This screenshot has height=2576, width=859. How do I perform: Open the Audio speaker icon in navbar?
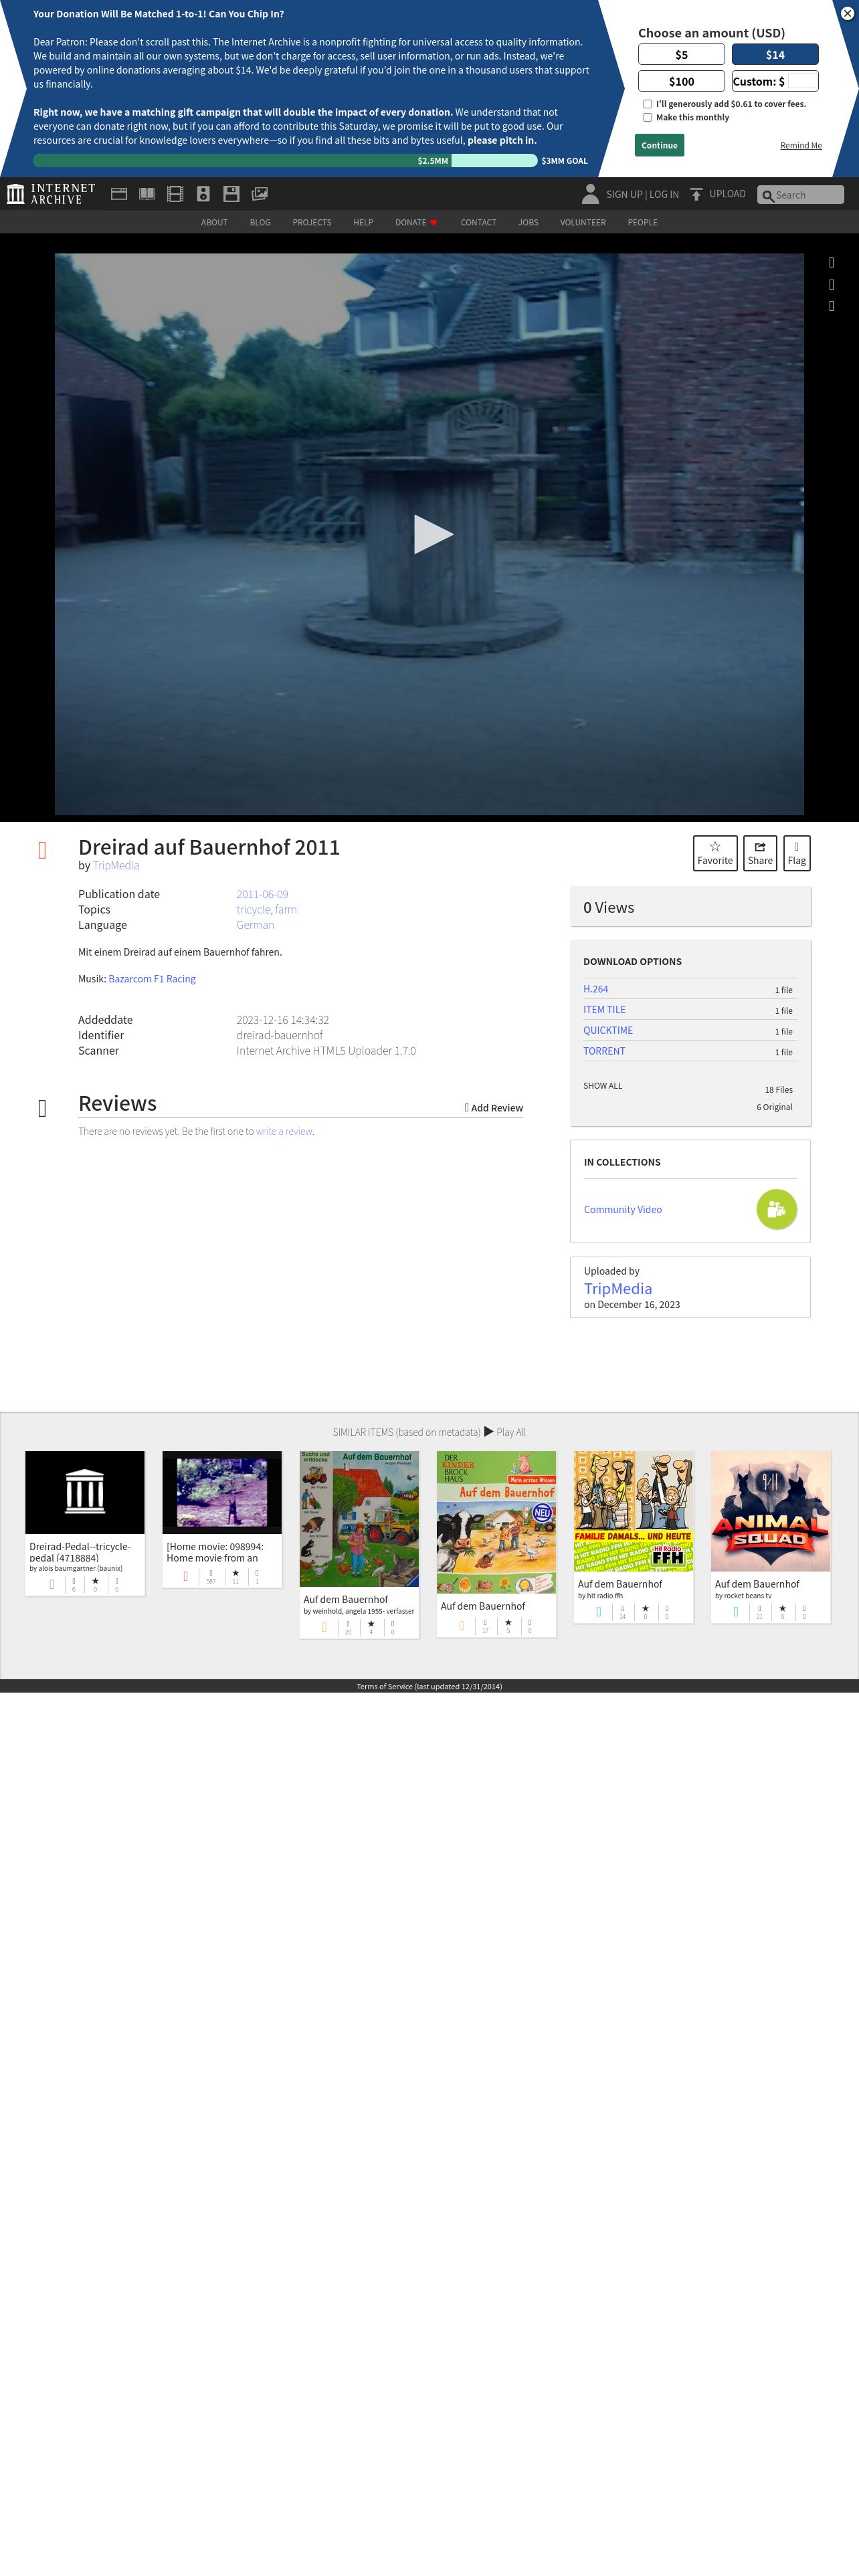tap(203, 194)
